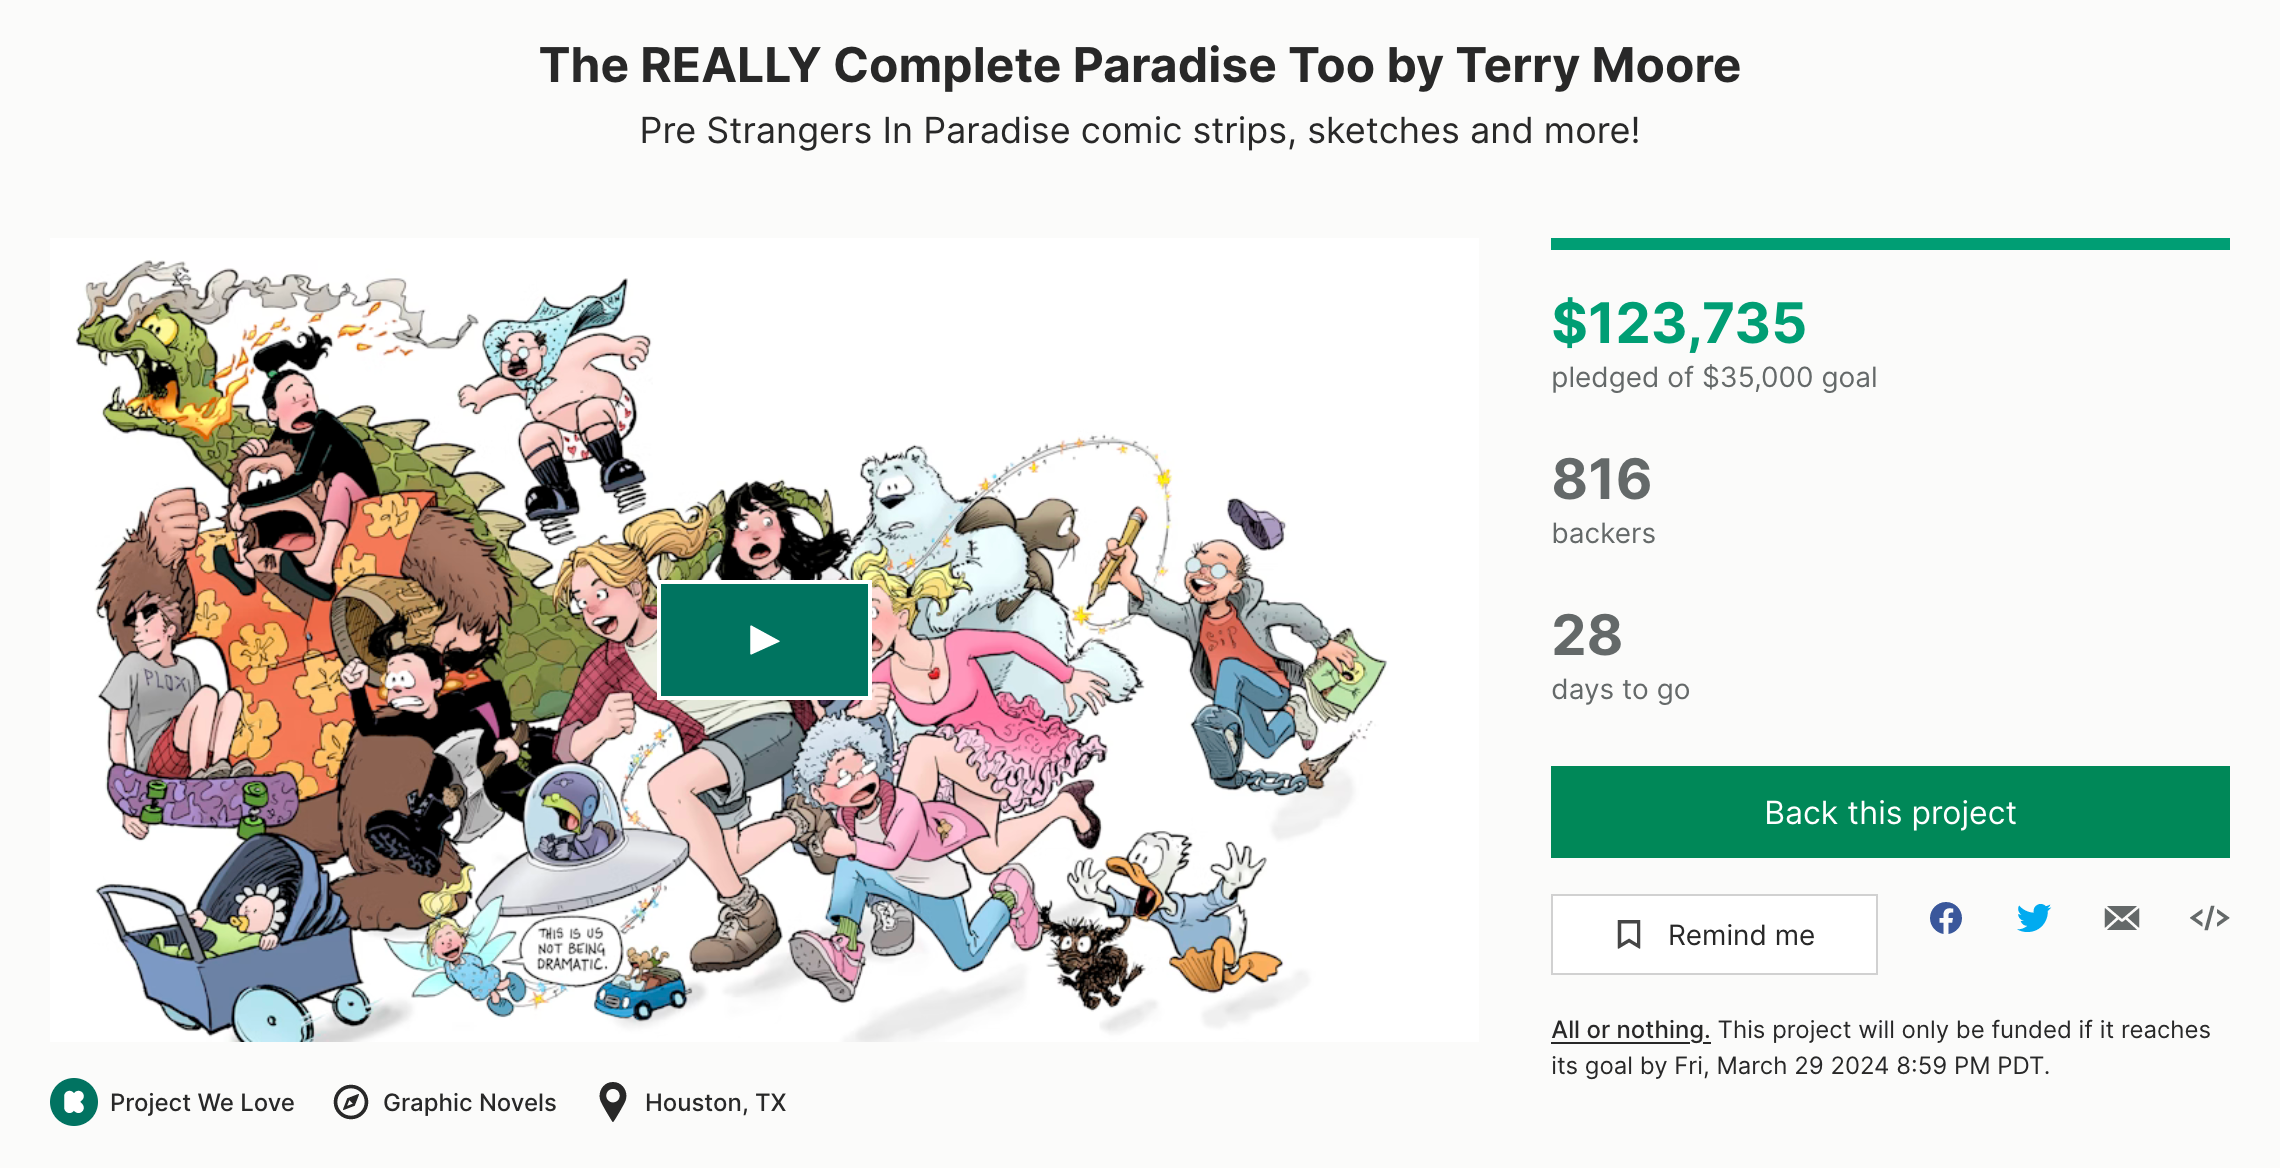Open the embed code icon
The height and width of the screenshot is (1168, 2280).
pyautogui.click(x=2209, y=918)
